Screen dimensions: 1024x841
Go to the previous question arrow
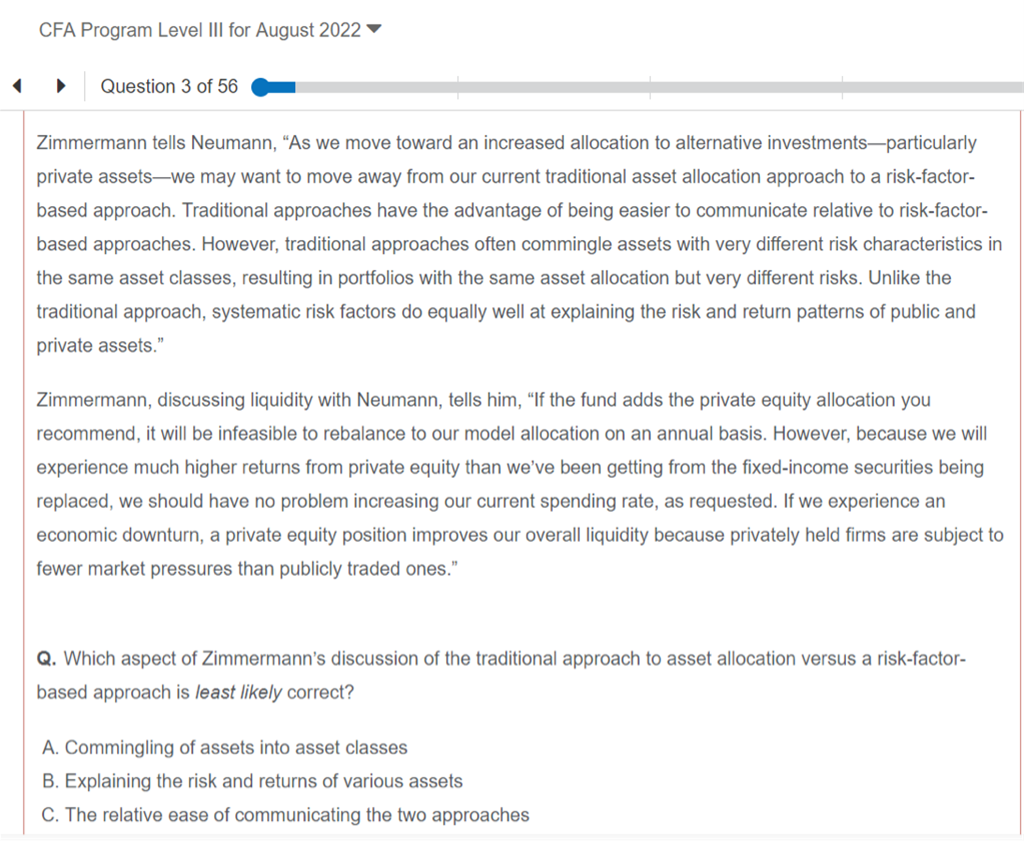coord(17,87)
